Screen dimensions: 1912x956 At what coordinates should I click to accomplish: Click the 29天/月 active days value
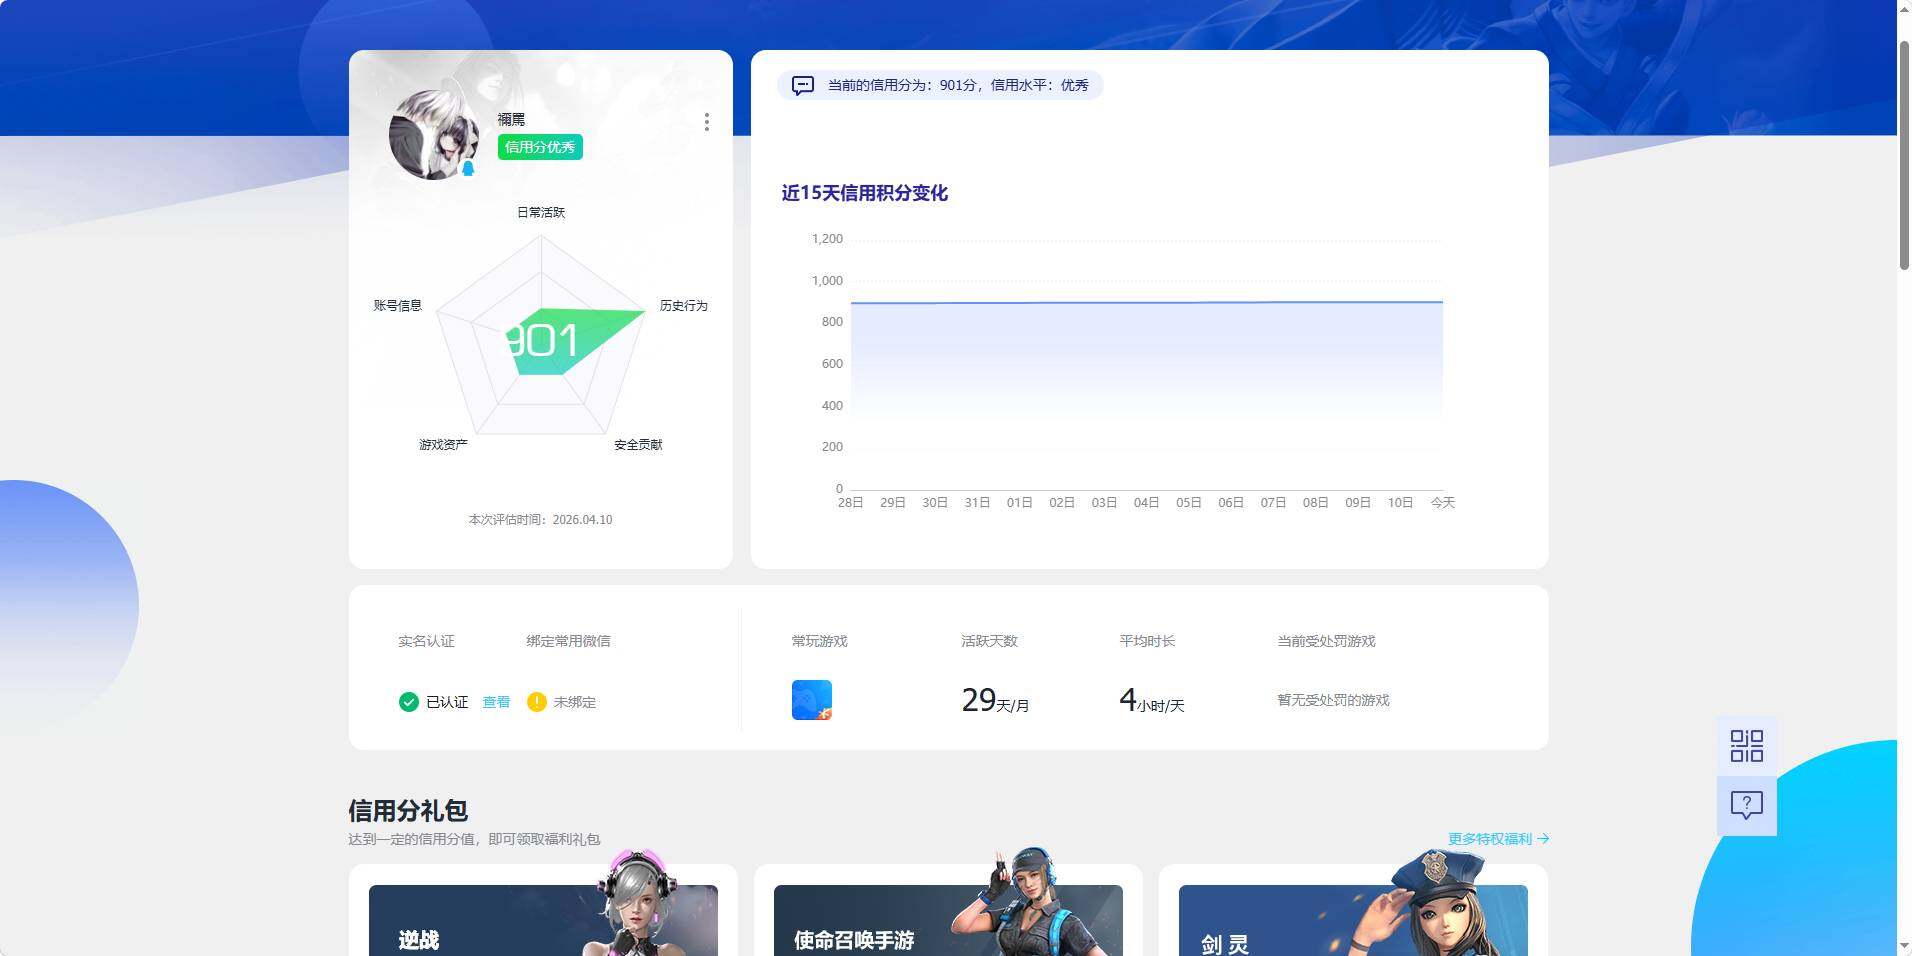(995, 700)
